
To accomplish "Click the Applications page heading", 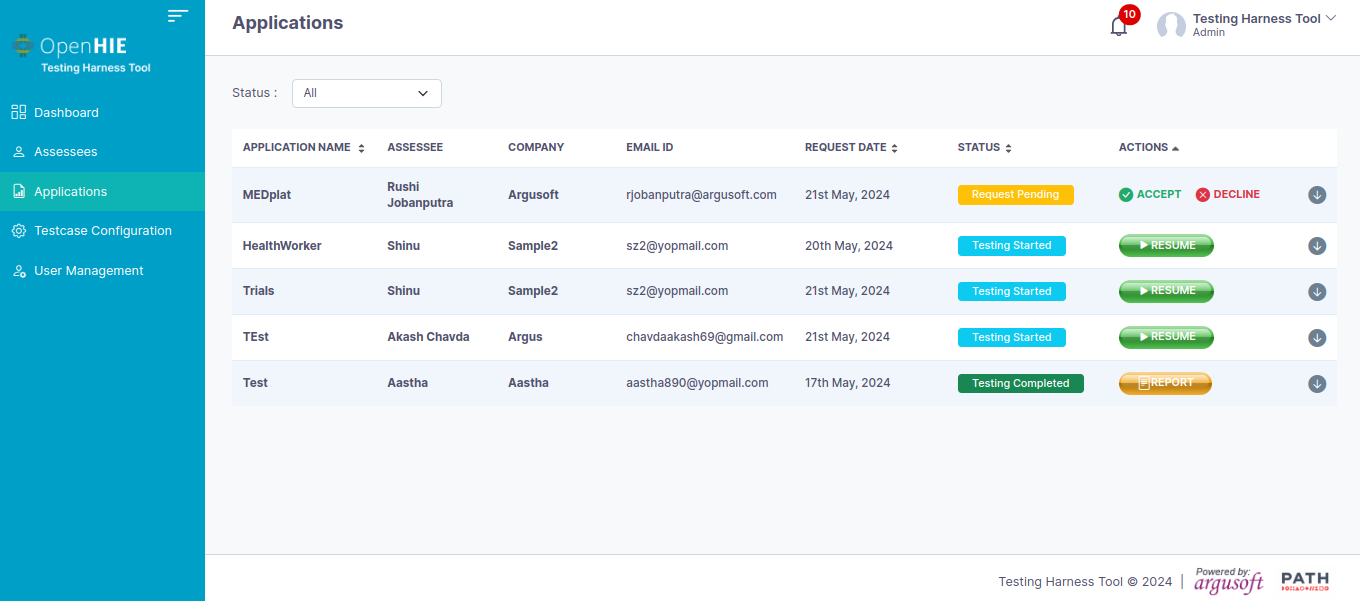I will pyautogui.click(x=288, y=23).
